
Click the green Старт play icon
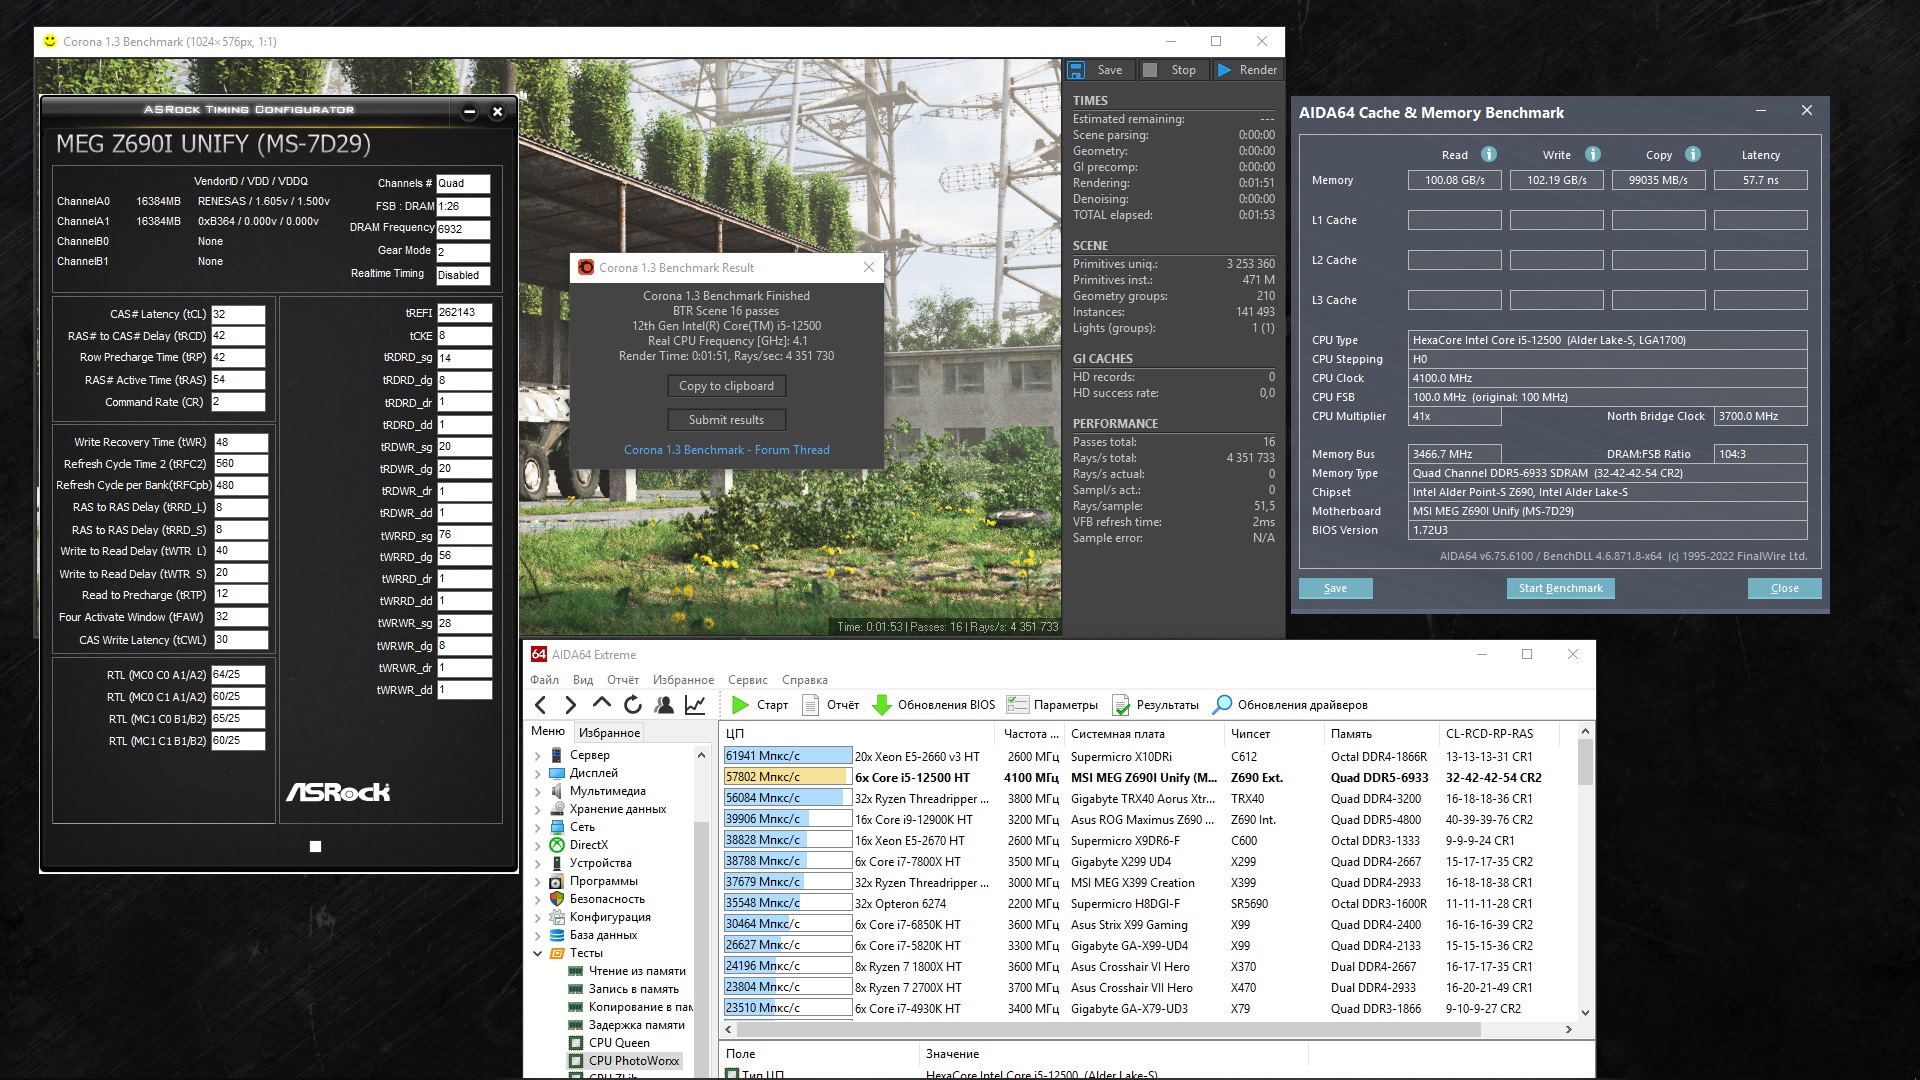point(740,705)
